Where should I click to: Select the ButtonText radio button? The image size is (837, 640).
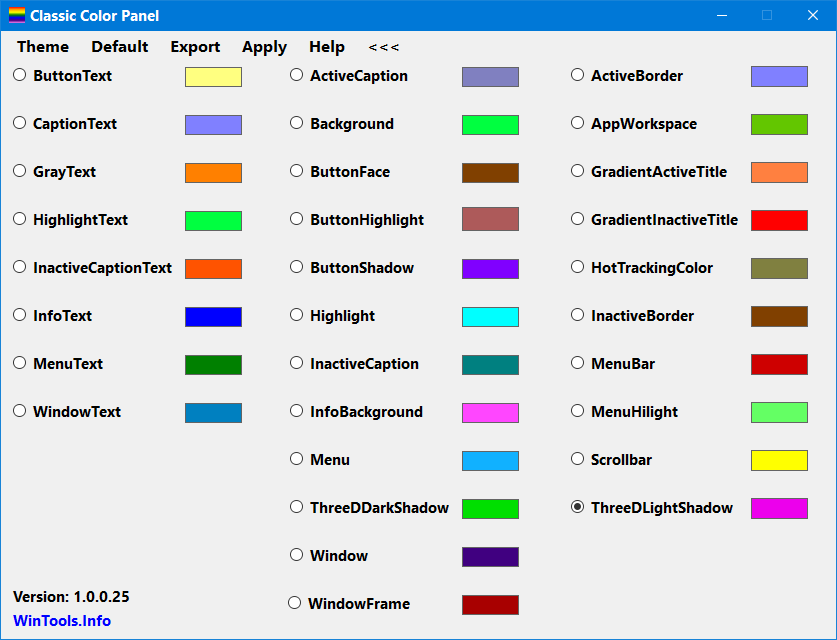pos(19,74)
